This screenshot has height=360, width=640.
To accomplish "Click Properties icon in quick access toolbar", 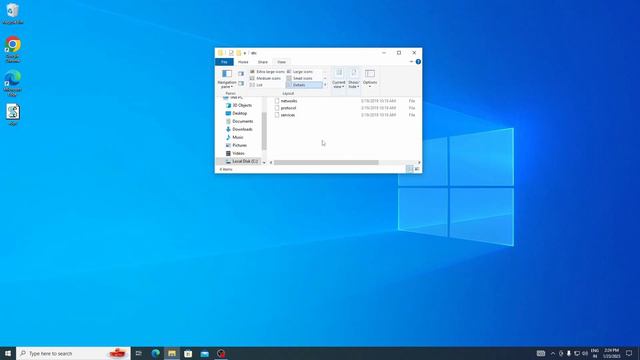I will [231, 53].
